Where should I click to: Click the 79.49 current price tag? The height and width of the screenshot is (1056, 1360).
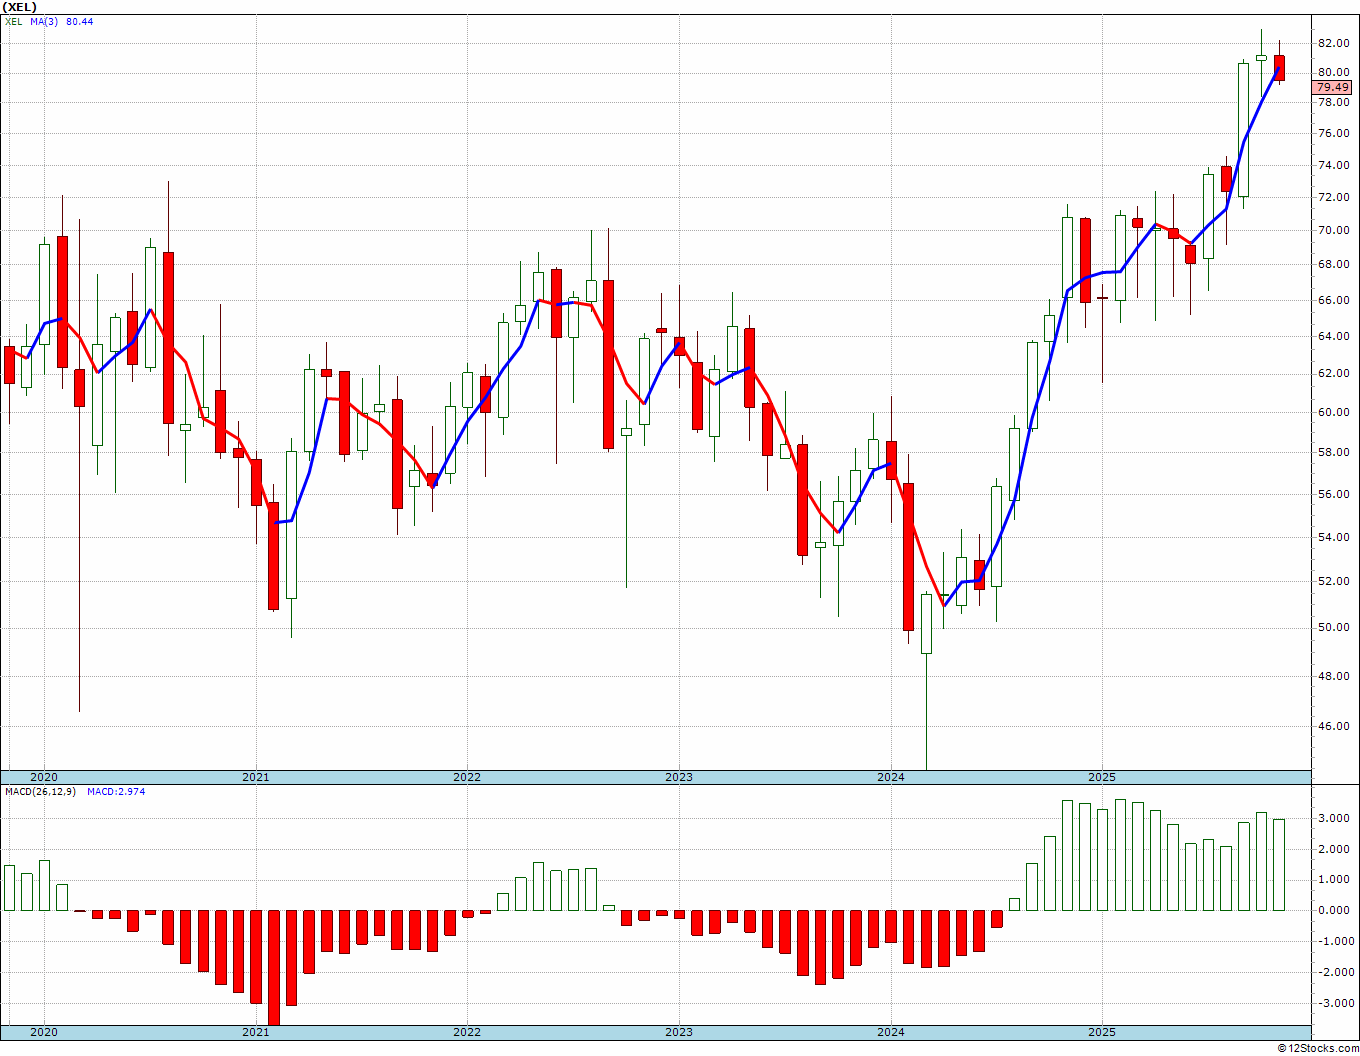tap(1331, 88)
